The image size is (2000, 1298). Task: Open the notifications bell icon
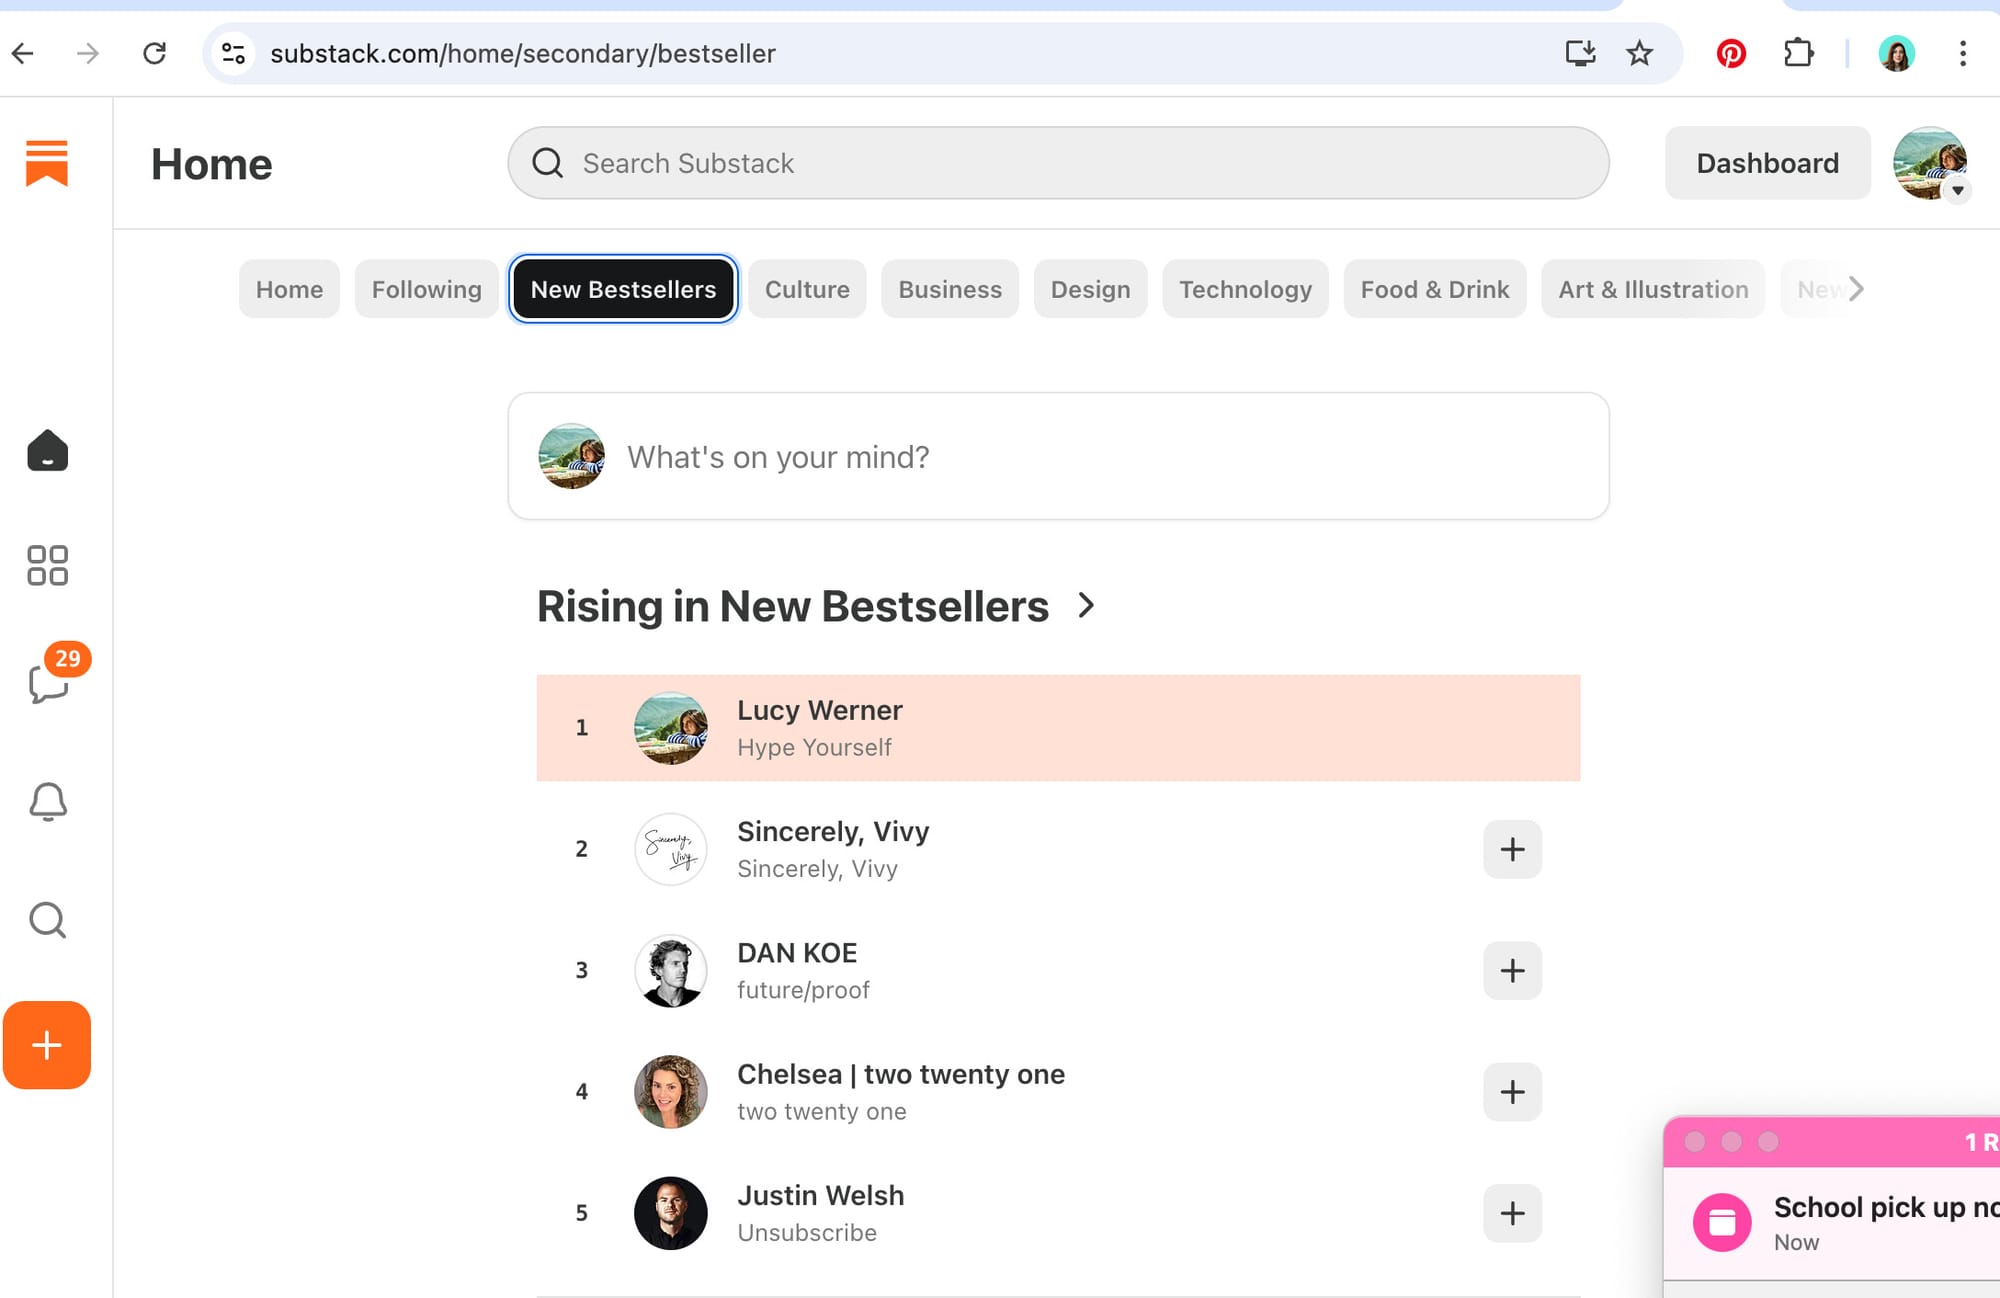48,802
